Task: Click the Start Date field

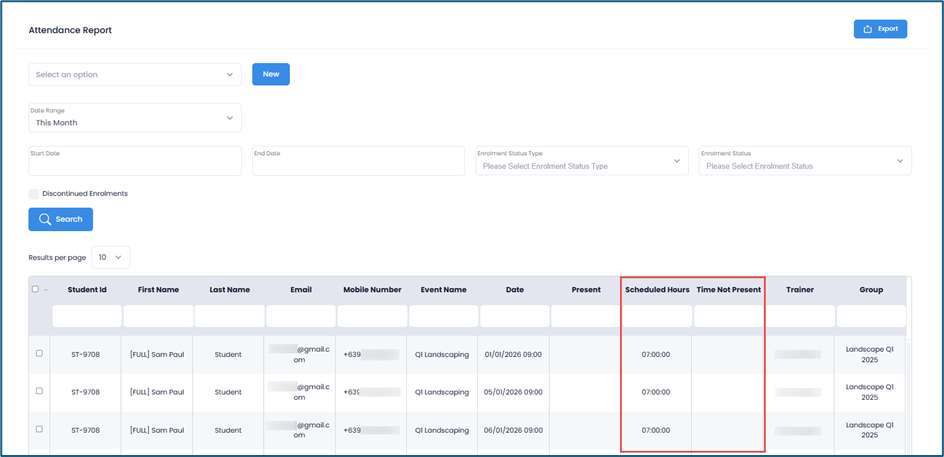Action: (x=134, y=161)
